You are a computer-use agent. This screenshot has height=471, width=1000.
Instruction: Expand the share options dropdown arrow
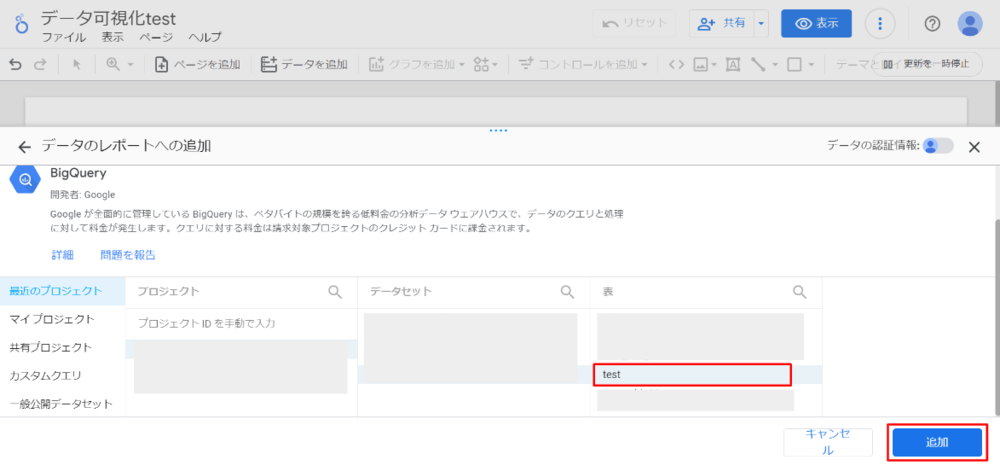[761, 24]
